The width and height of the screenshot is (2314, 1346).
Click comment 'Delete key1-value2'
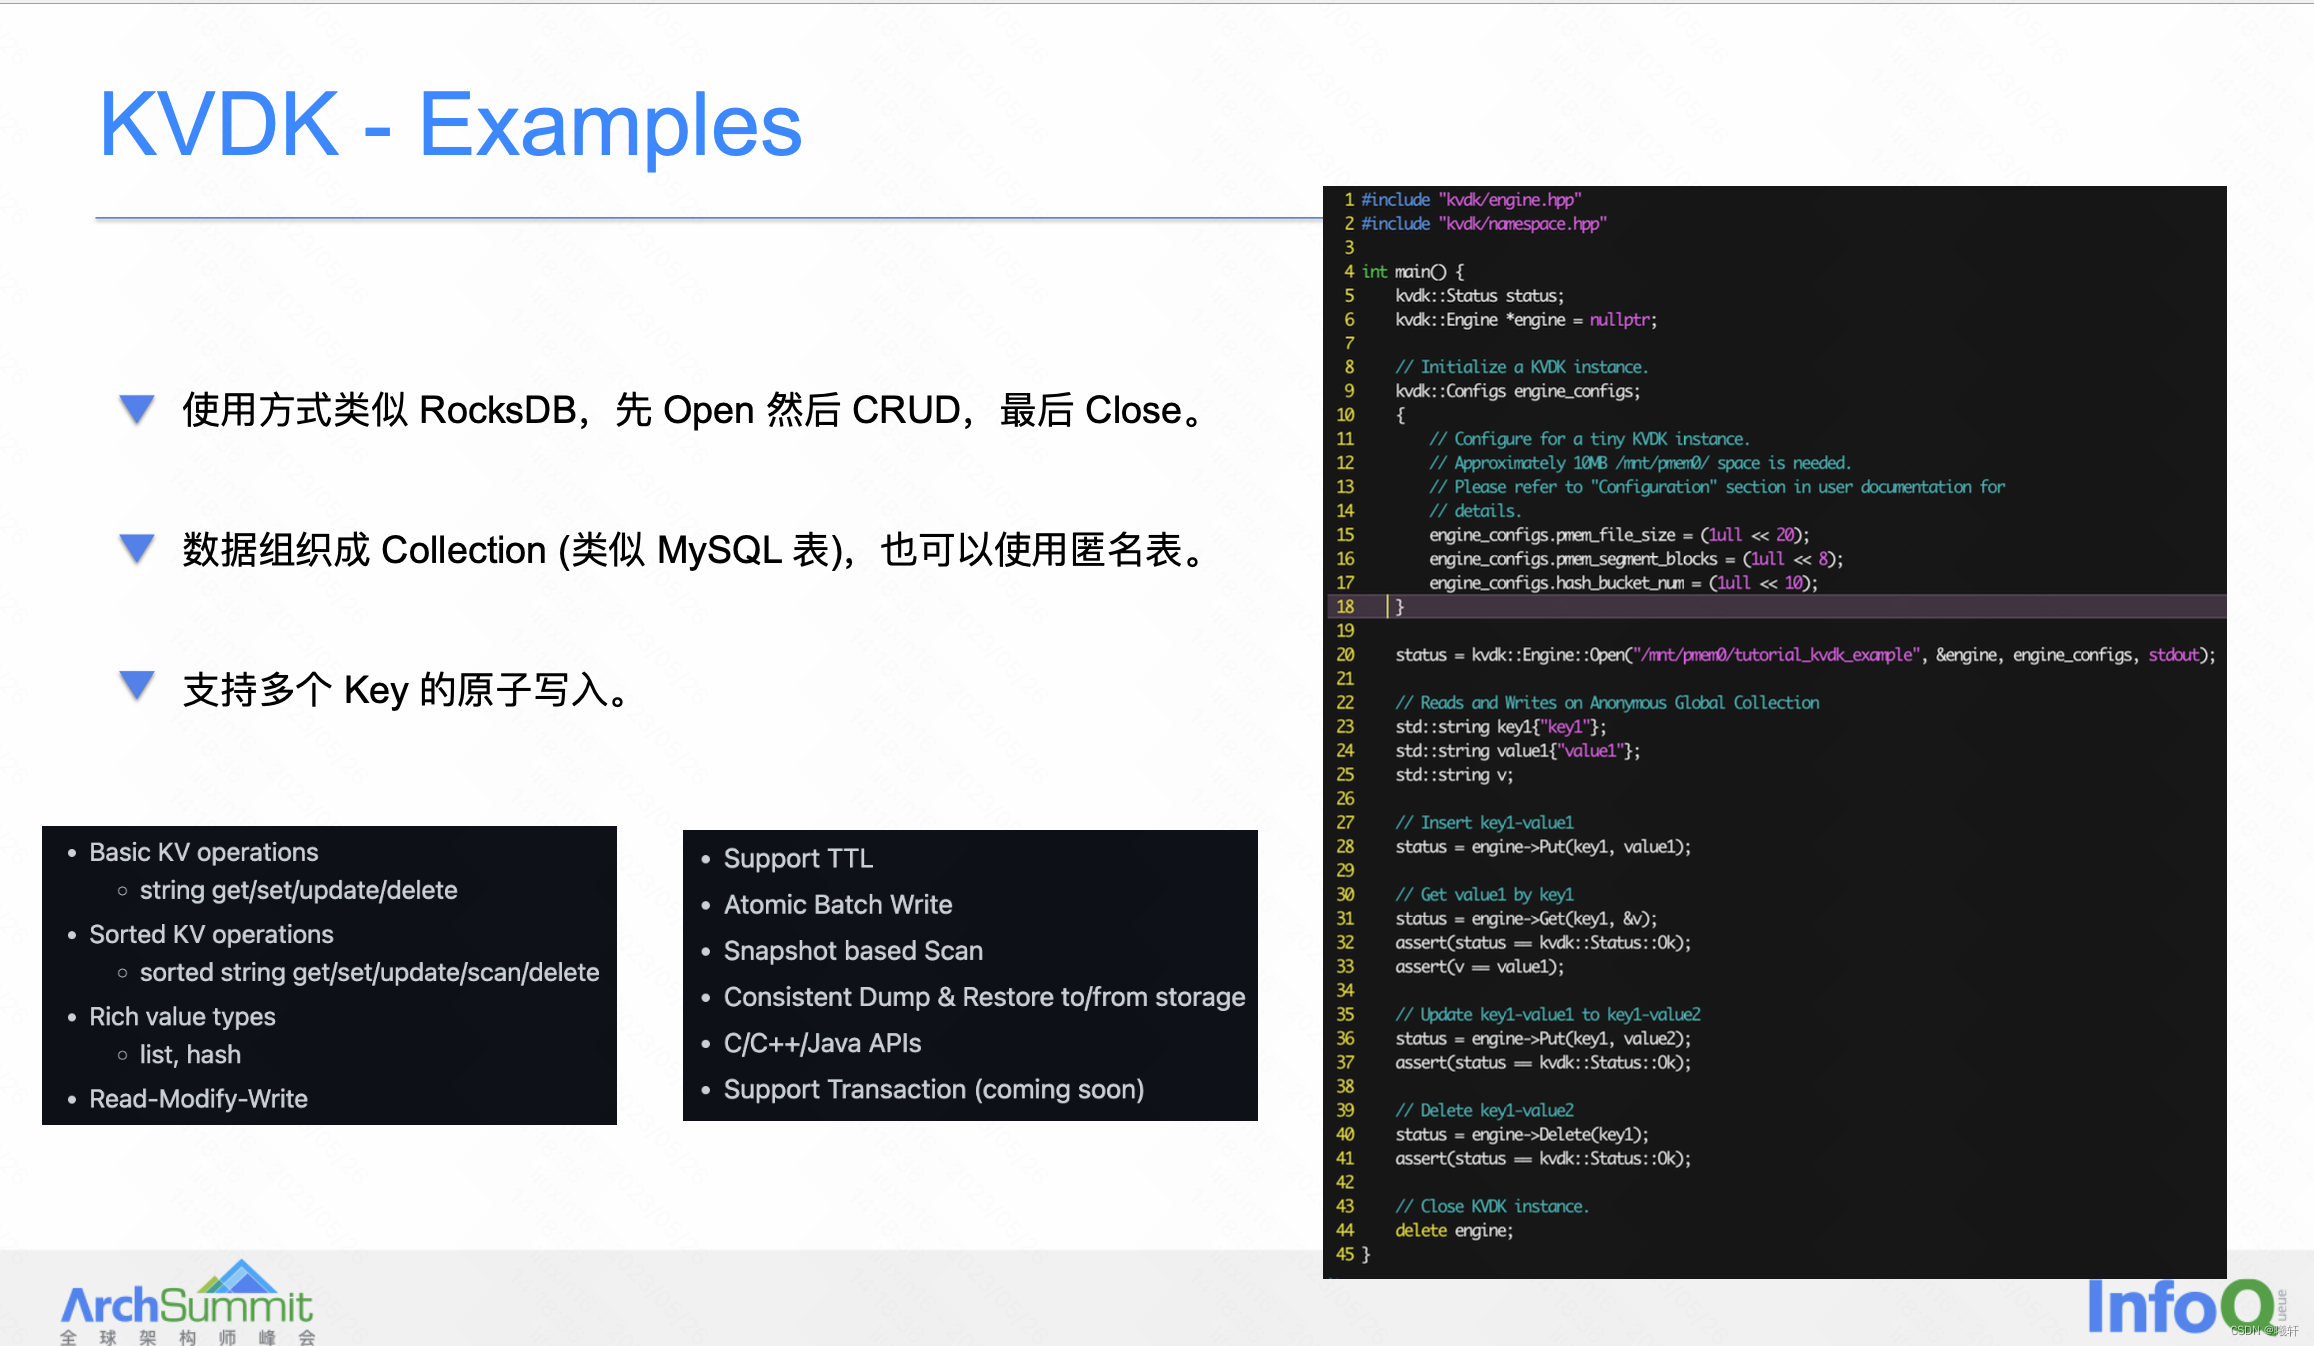(1484, 1111)
